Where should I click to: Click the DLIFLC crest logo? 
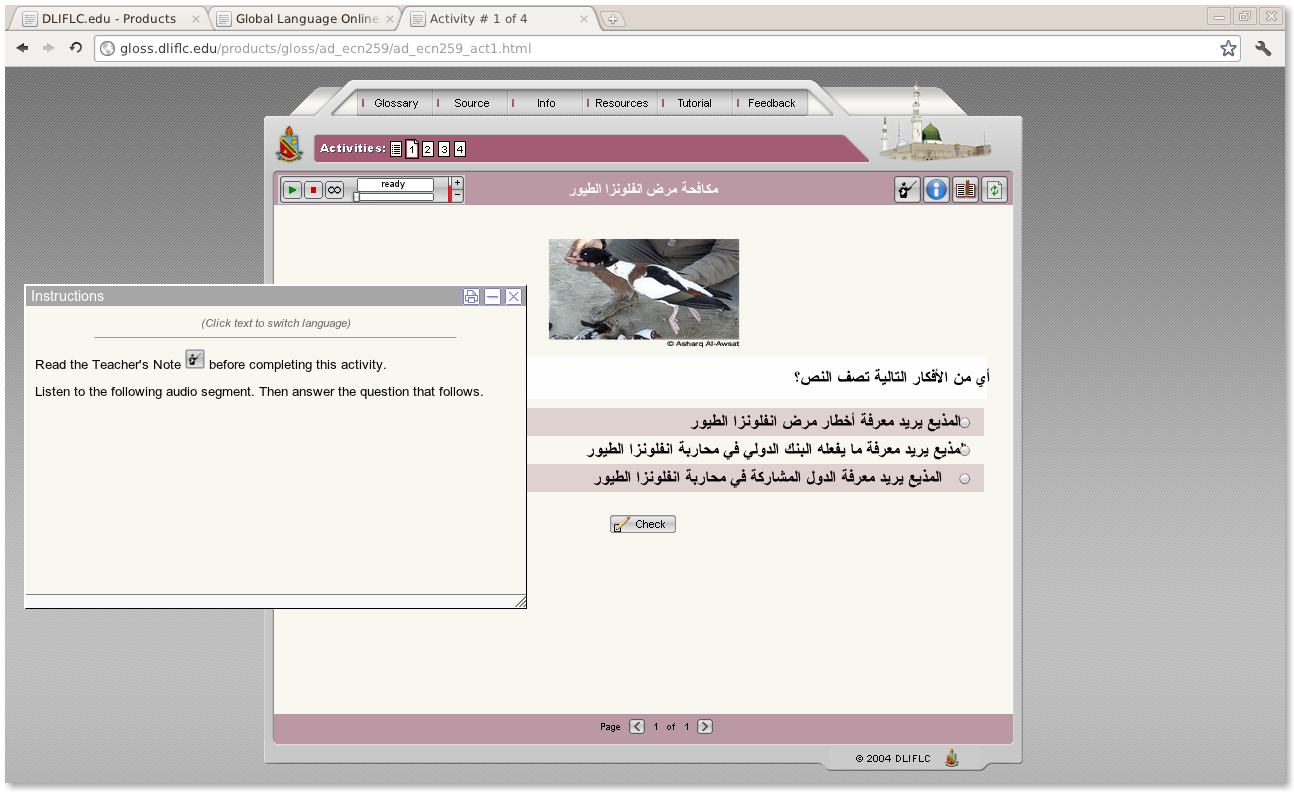(290, 145)
